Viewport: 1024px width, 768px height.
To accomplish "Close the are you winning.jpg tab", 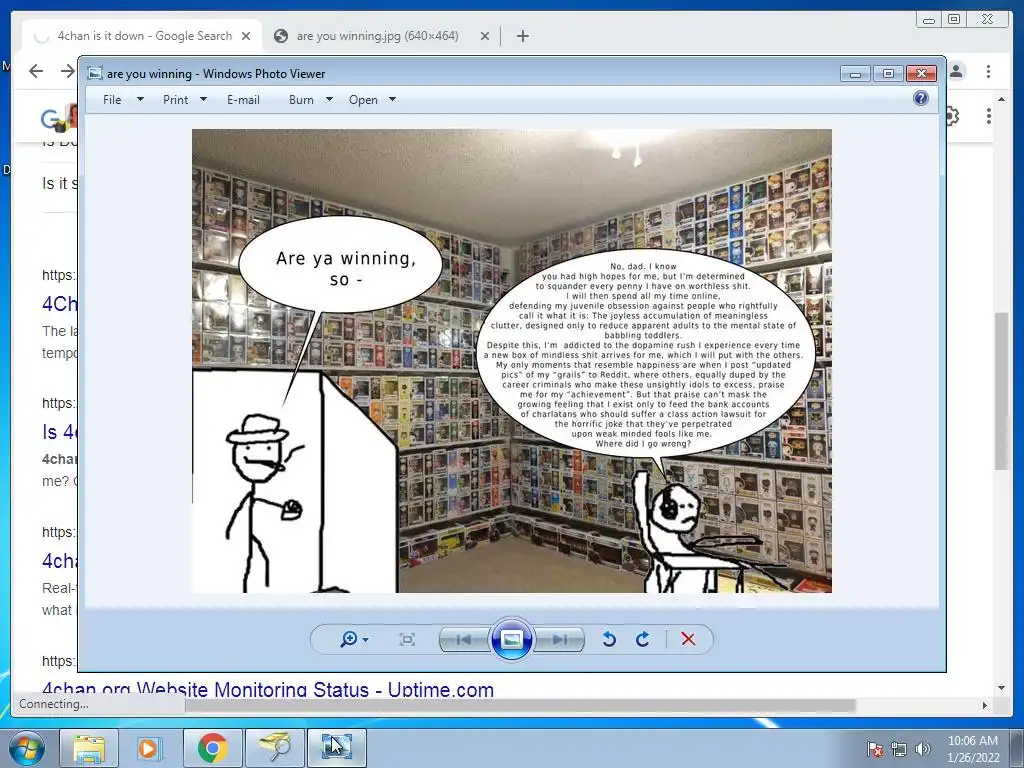I will coord(485,36).
